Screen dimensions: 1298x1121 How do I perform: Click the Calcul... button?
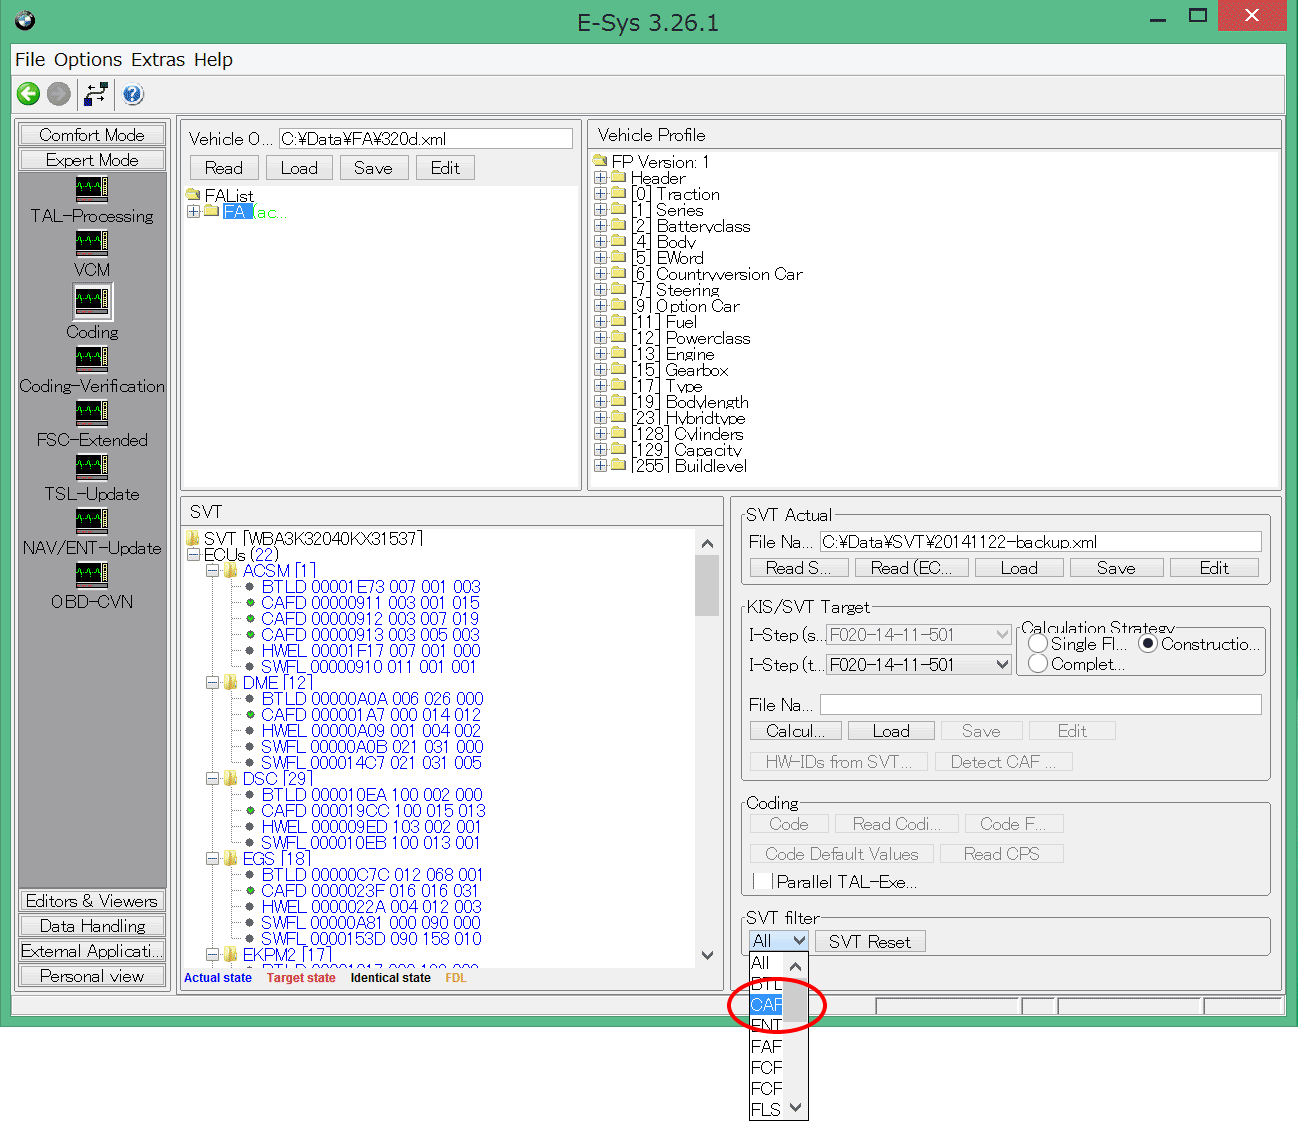coord(796,730)
